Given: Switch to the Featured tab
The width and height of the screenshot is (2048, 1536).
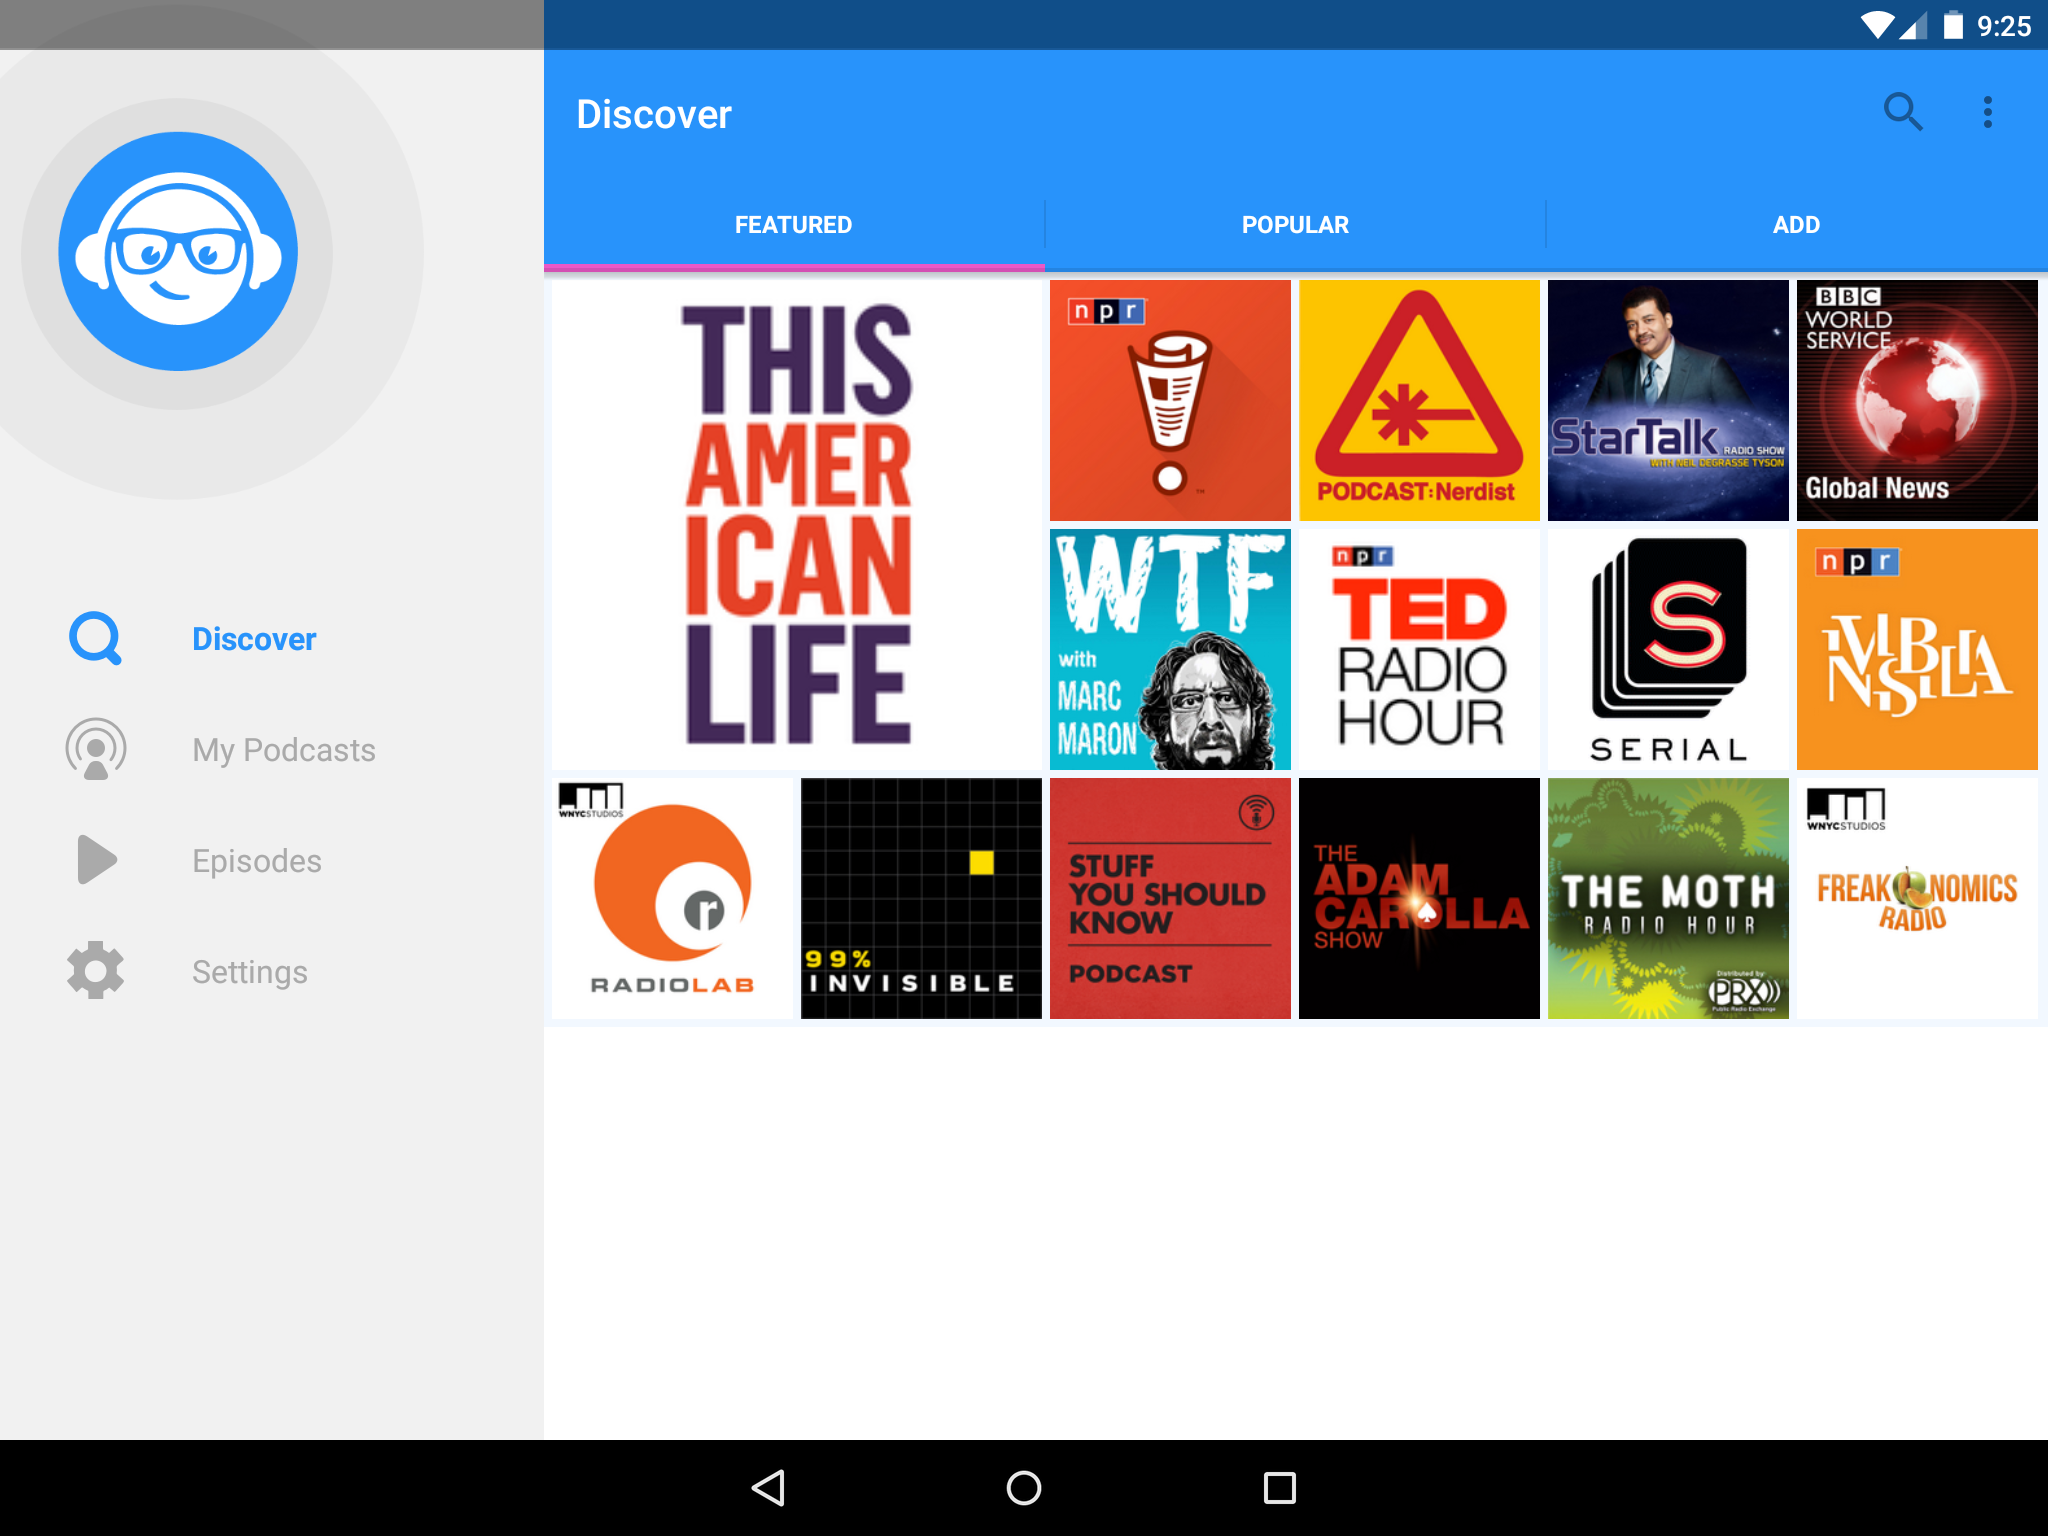Looking at the screenshot, I should click(x=794, y=225).
